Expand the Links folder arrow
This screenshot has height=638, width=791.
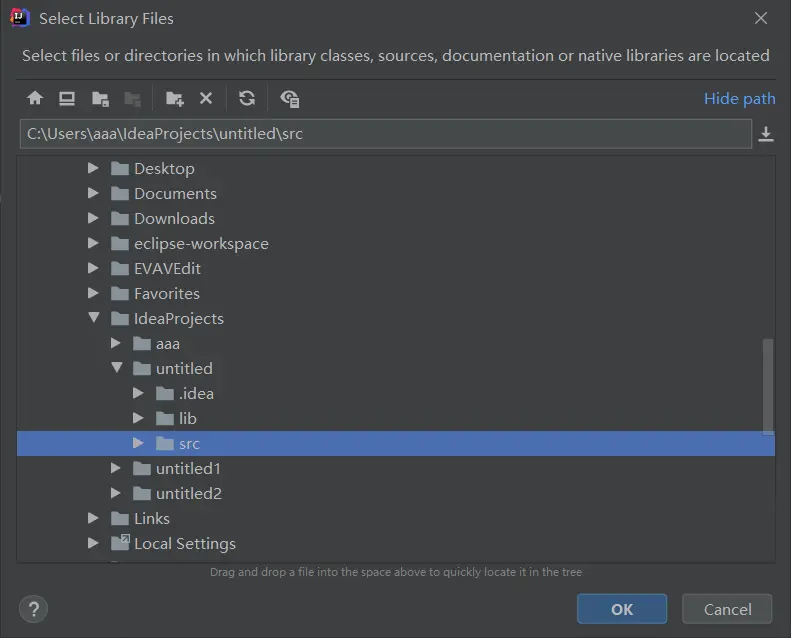click(93, 518)
